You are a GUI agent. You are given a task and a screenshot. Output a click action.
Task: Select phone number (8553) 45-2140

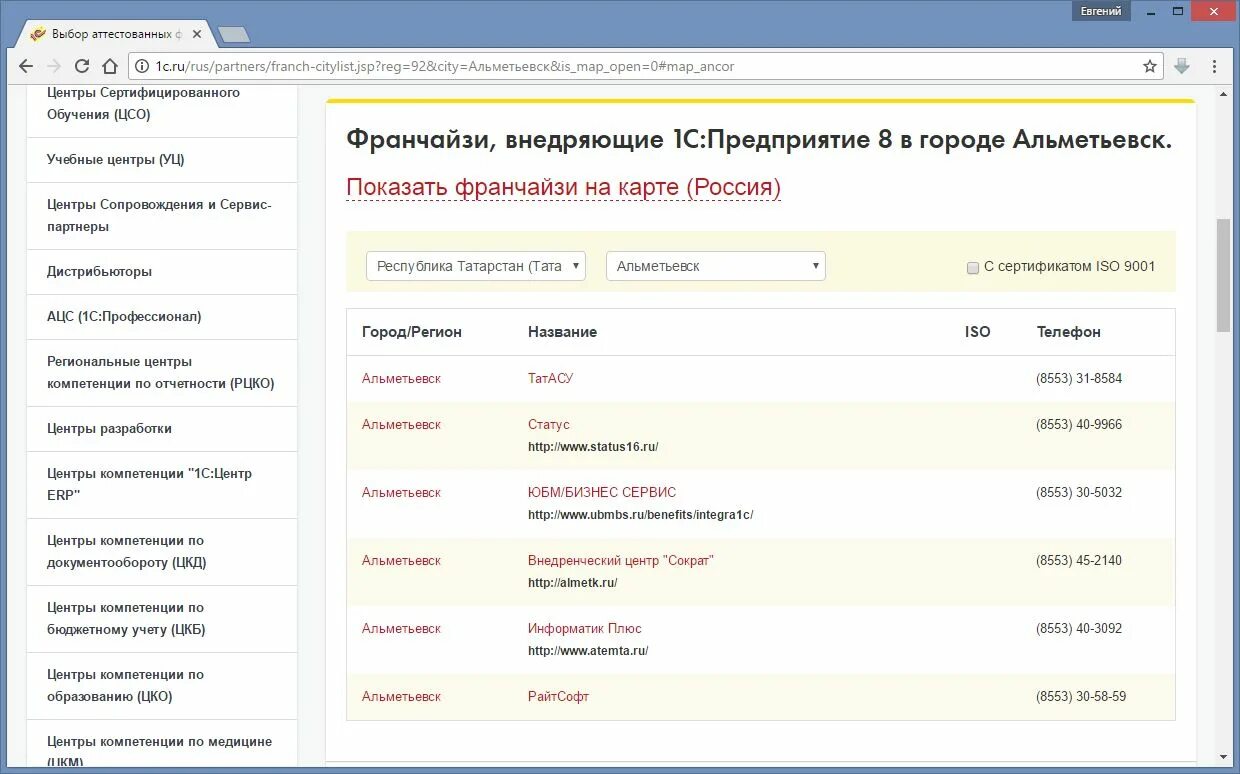pos(1079,561)
